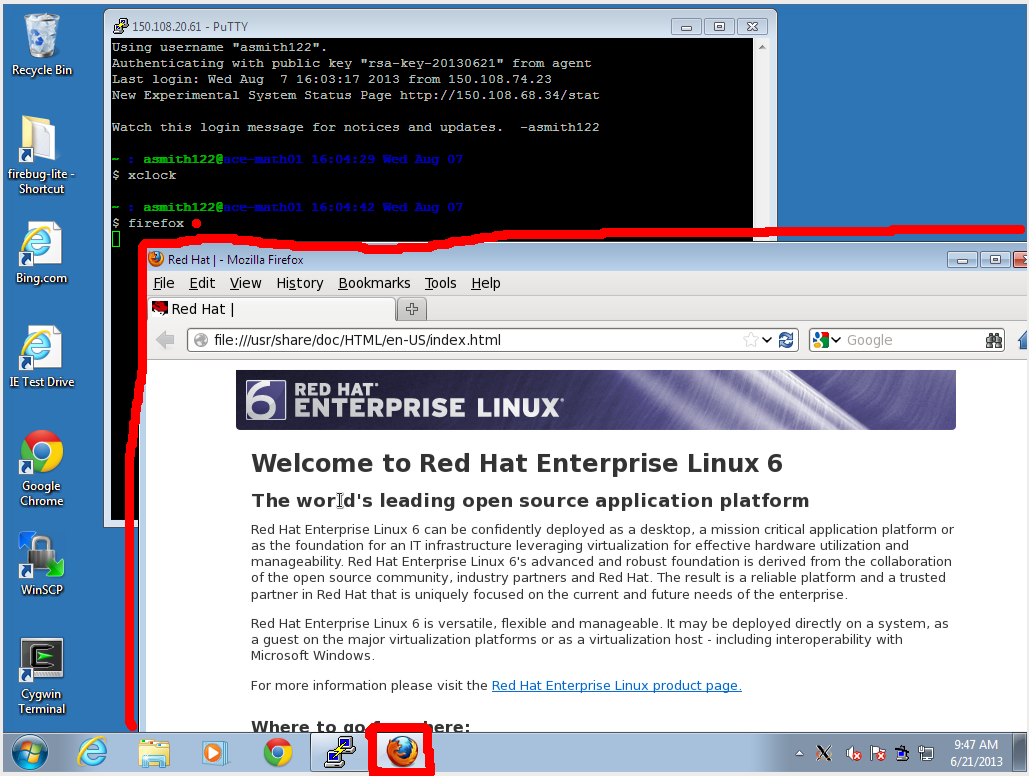Open the Edit menu in Firefox

point(202,283)
